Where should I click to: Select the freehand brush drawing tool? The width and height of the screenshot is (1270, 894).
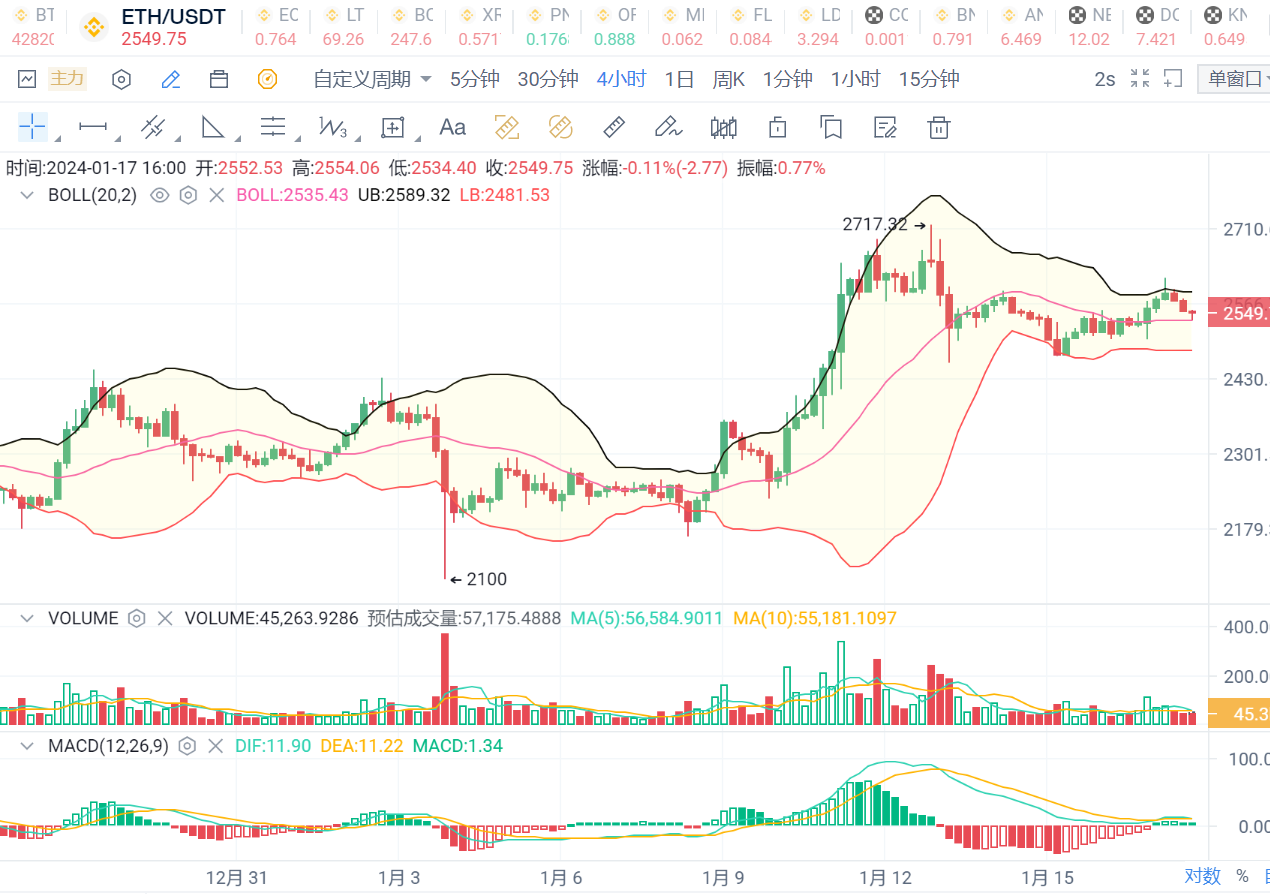667,126
